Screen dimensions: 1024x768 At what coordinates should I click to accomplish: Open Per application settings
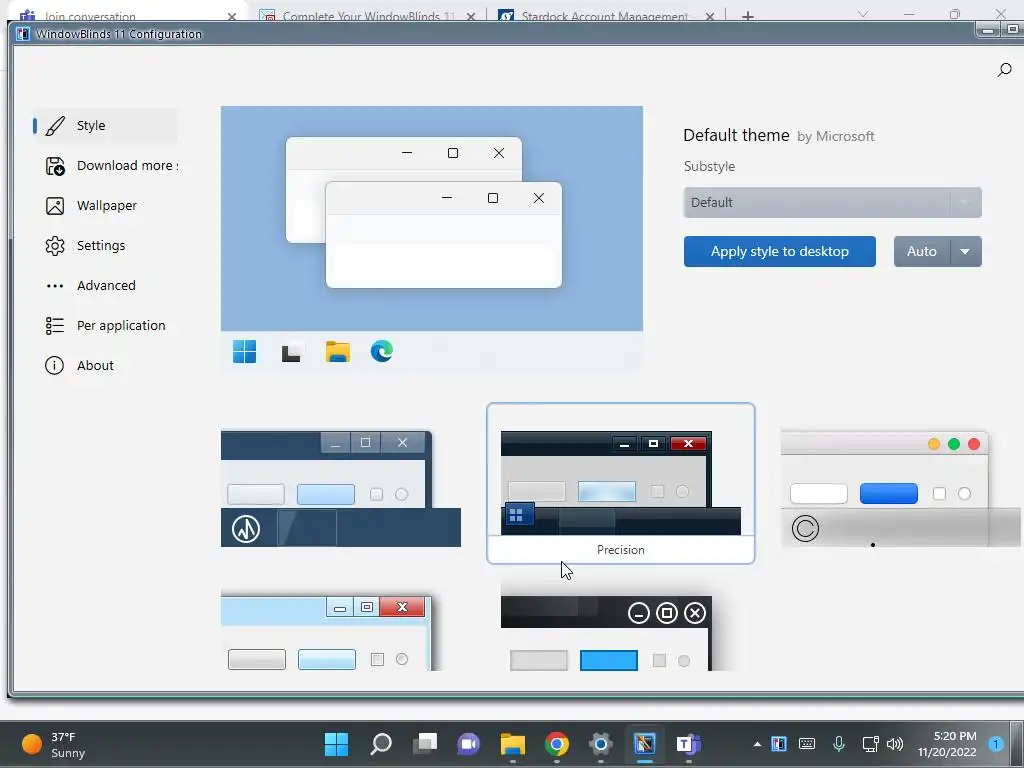(106, 325)
